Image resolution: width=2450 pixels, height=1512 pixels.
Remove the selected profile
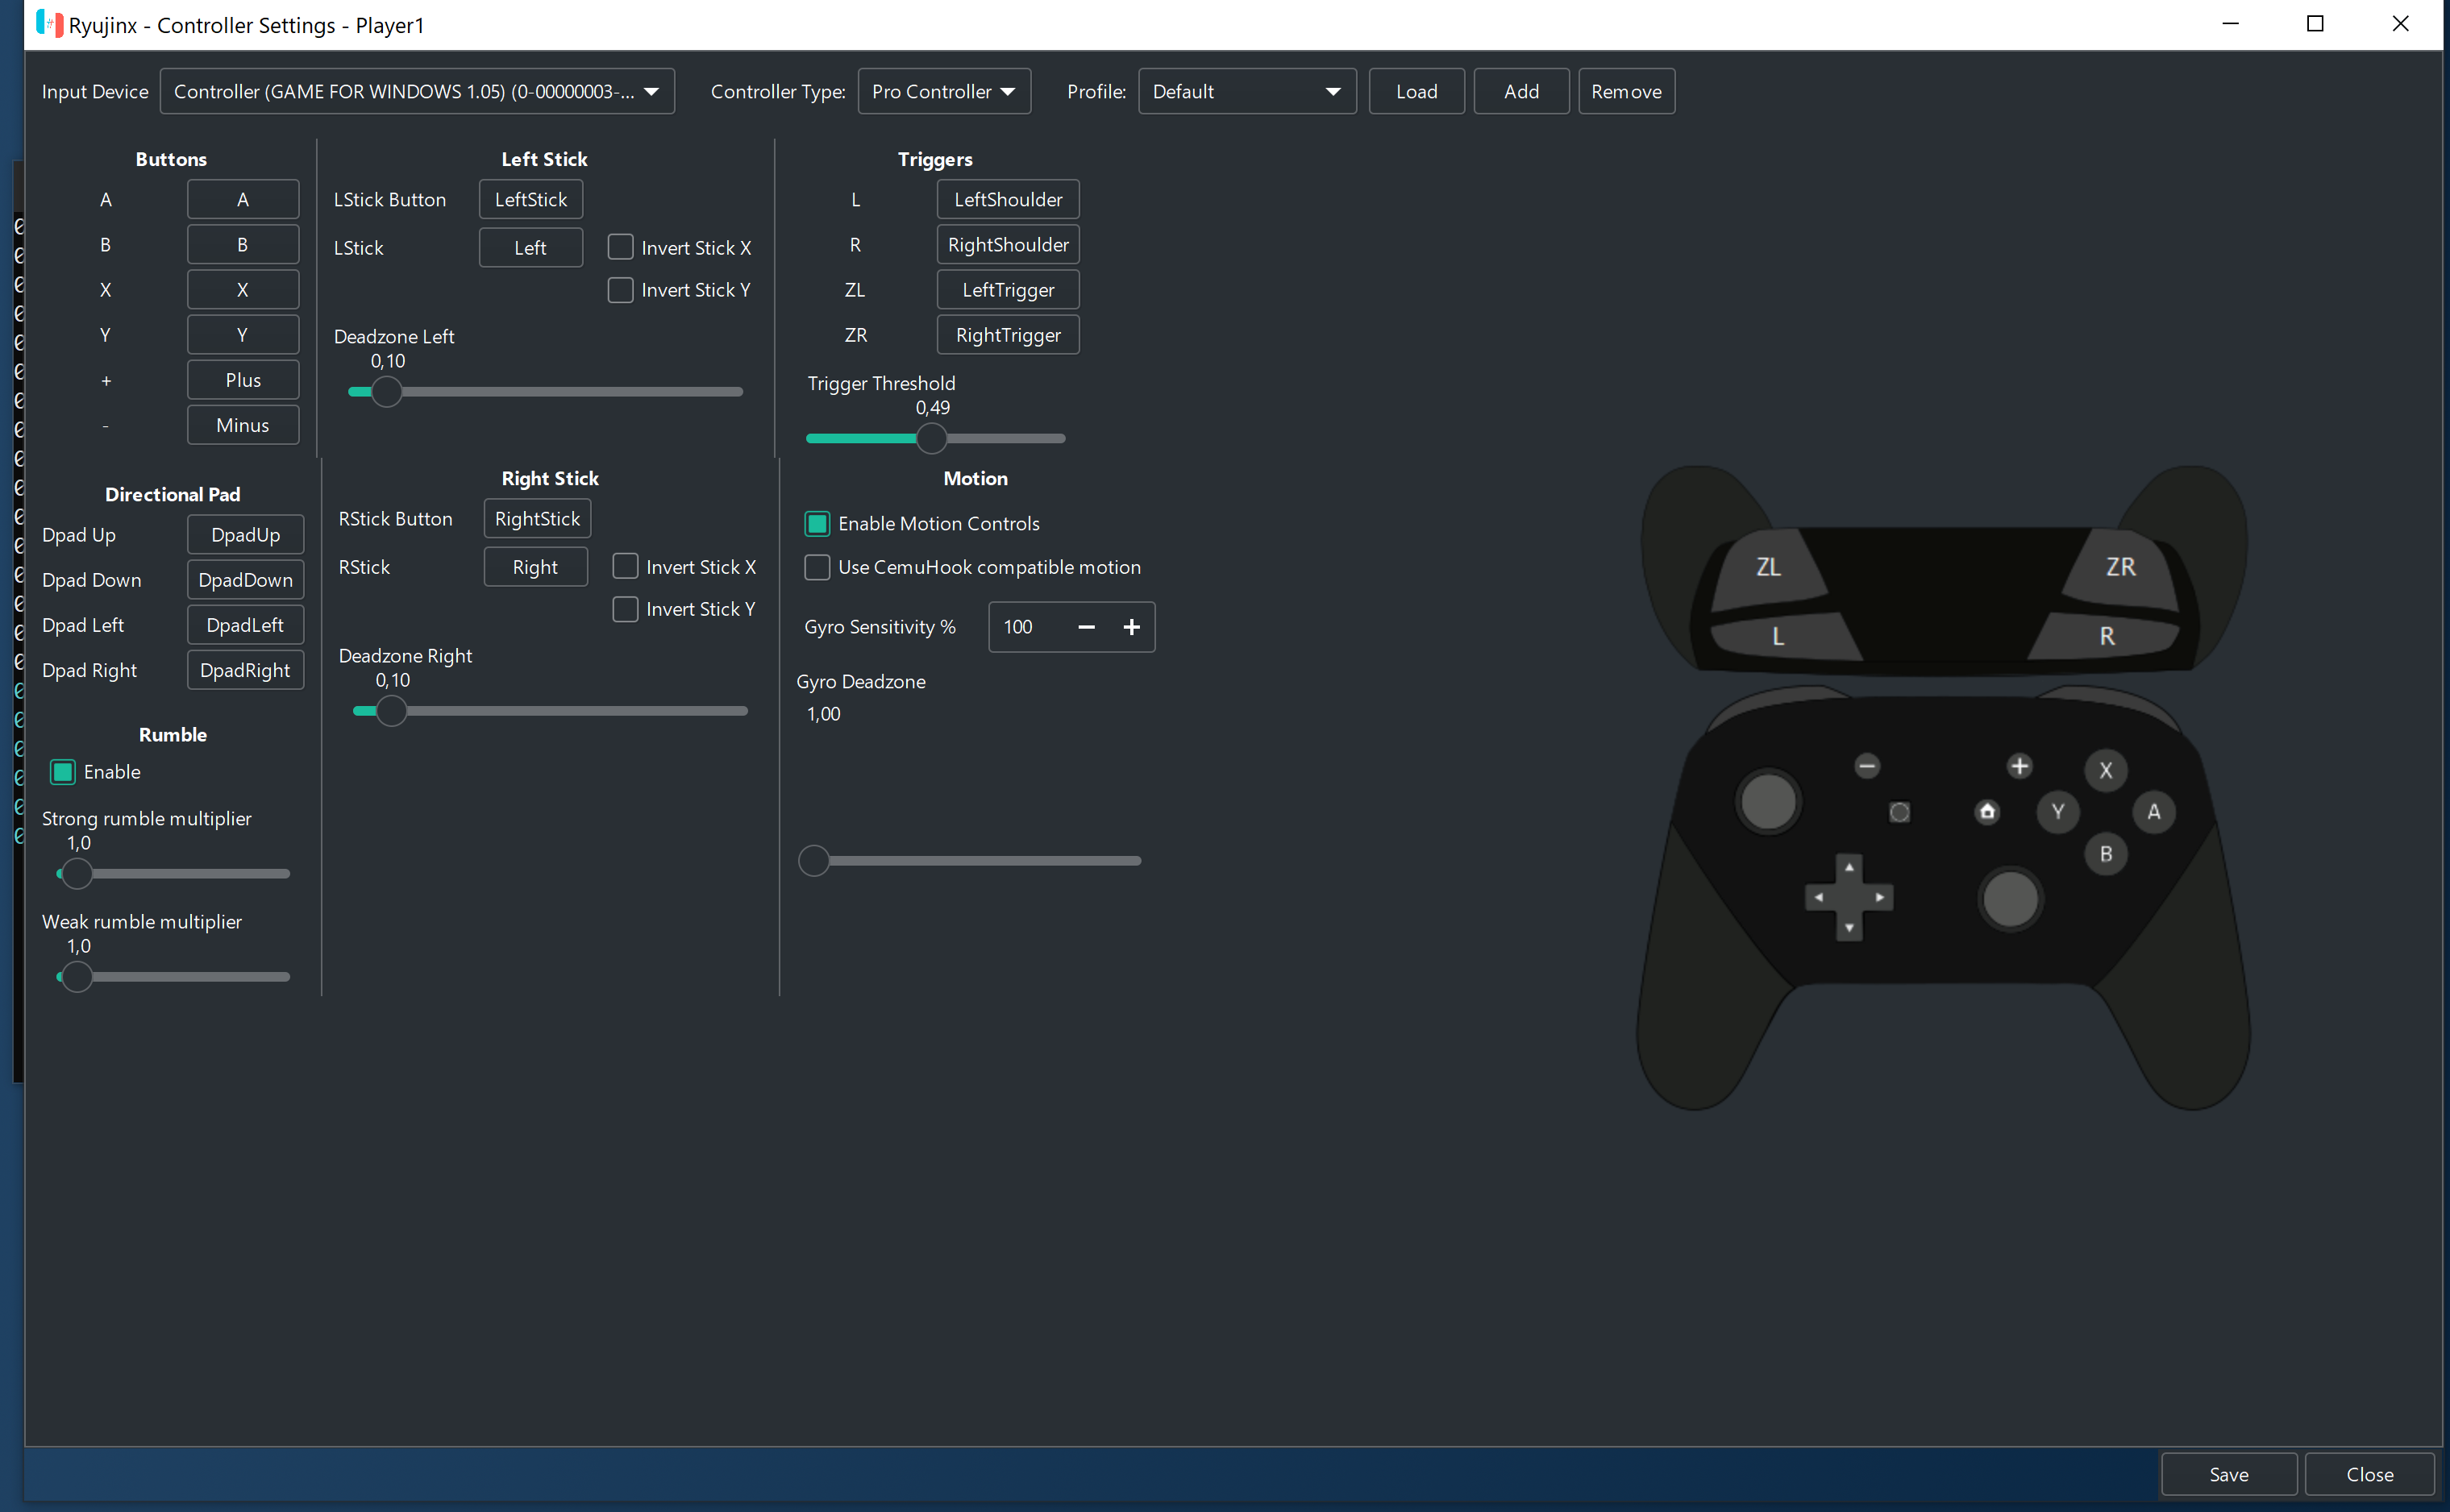[x=1626, y=91]
